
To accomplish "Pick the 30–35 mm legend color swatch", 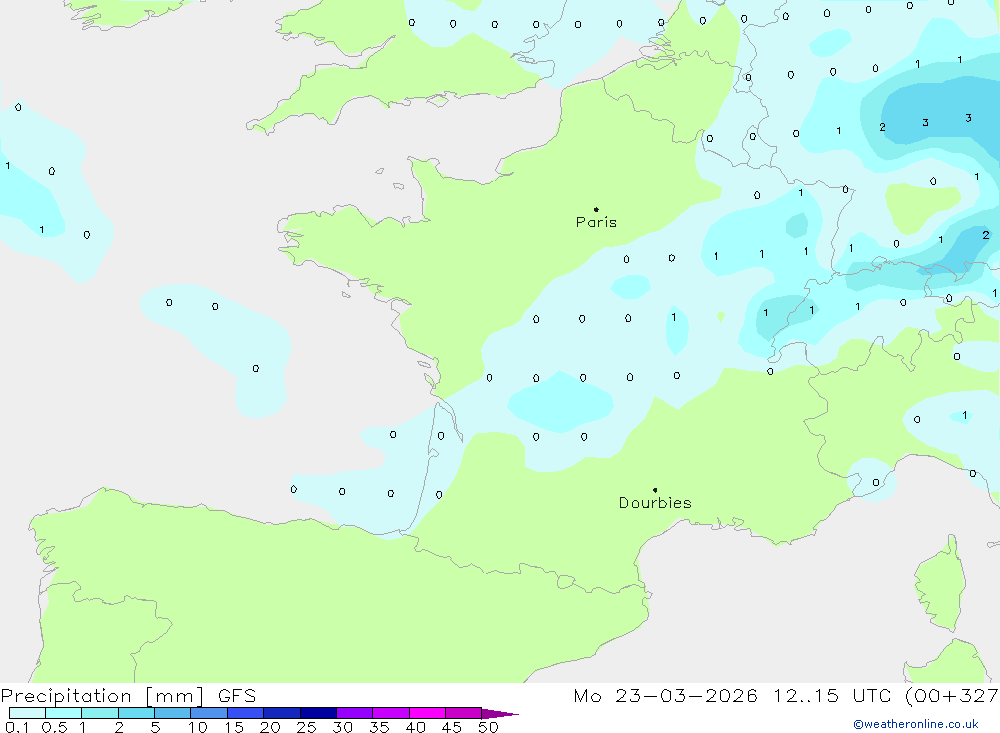I will (355, 713).
